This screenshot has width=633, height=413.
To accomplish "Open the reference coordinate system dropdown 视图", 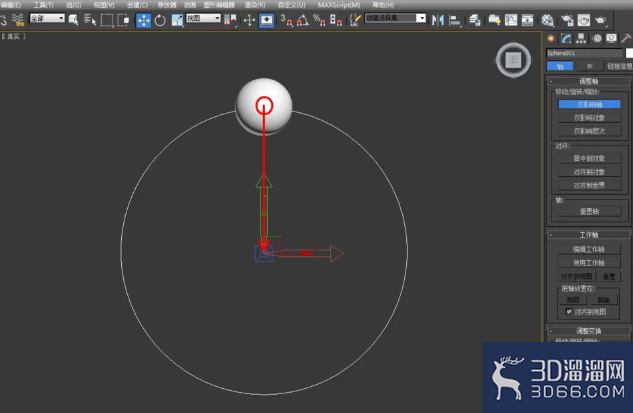I will point(203,18).
